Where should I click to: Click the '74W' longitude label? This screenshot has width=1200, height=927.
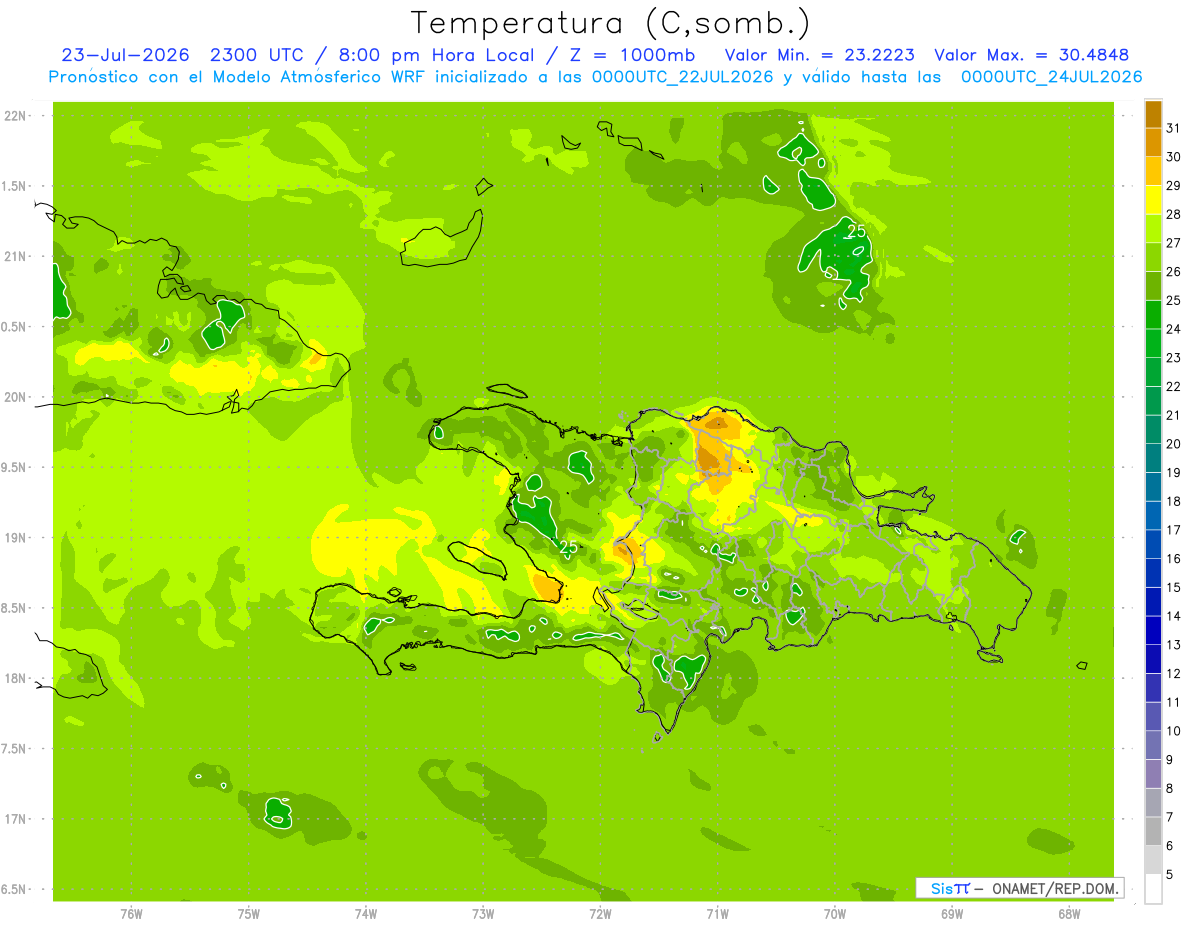point(365,913)
